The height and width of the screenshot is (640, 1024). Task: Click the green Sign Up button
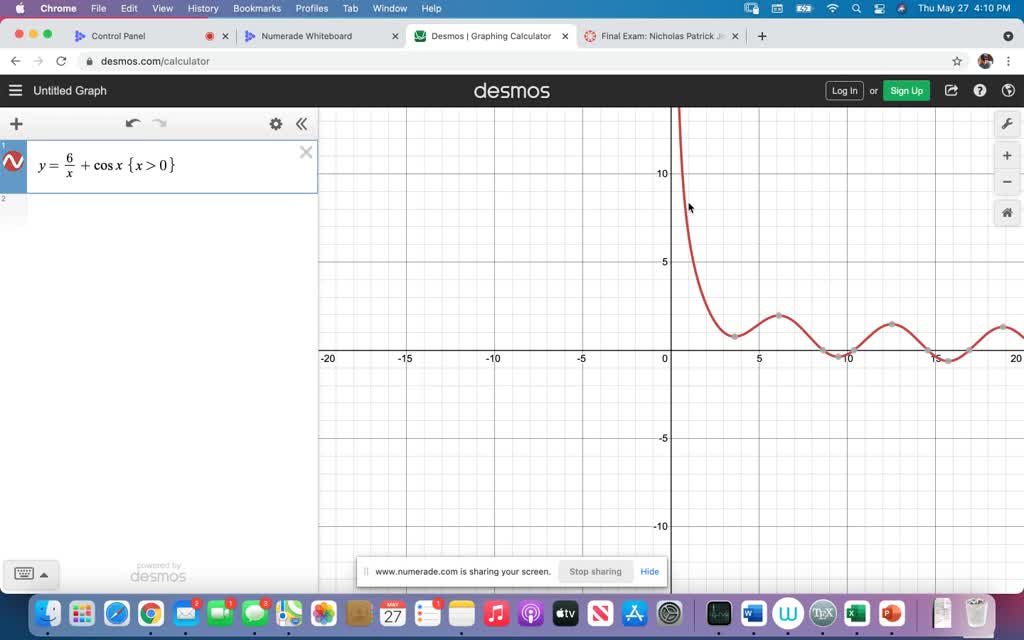point(906,90)
